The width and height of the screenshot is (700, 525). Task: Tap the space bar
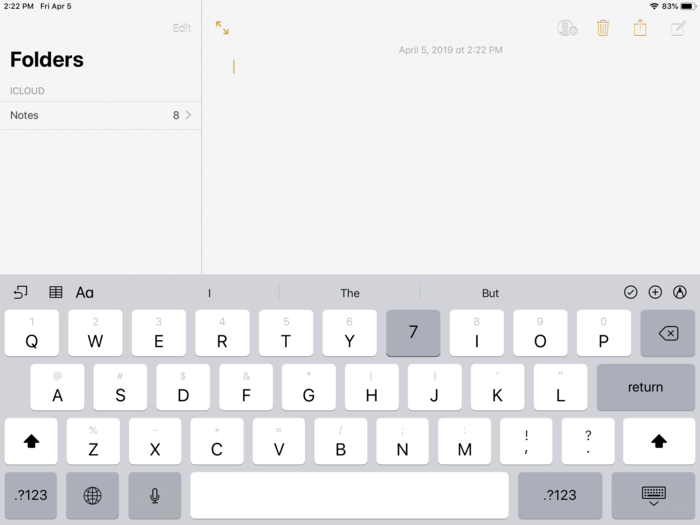[x=349, y=495]
